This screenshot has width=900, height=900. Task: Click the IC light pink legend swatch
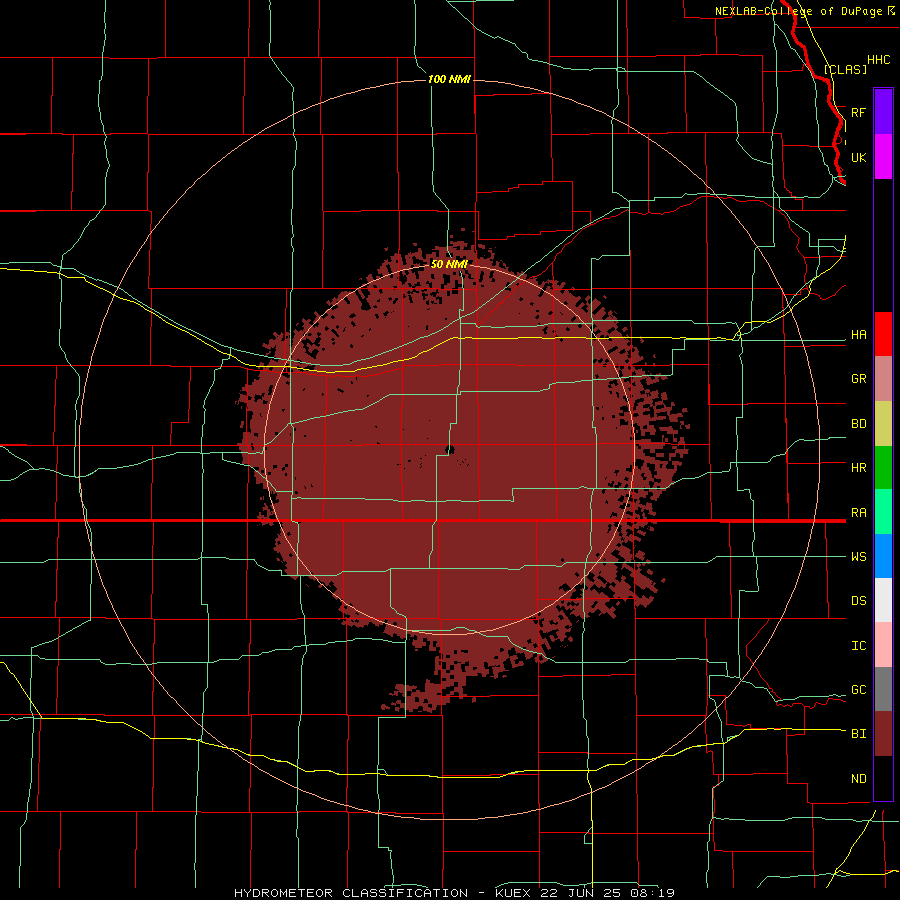pyautogui.click(x=883, y=645)
